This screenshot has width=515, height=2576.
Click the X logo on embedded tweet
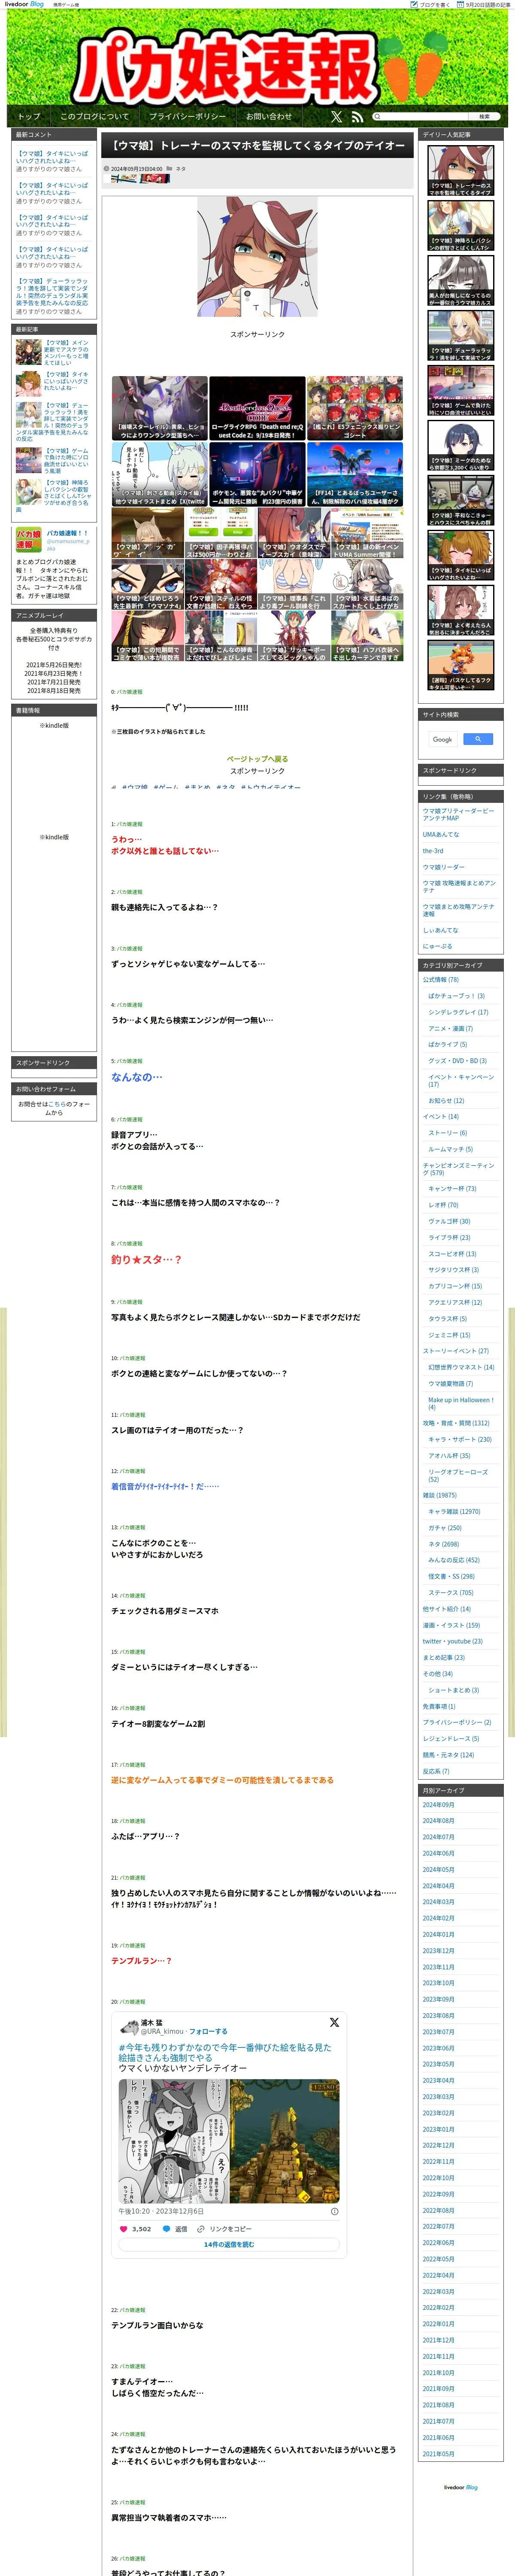tap(334, 2022)
